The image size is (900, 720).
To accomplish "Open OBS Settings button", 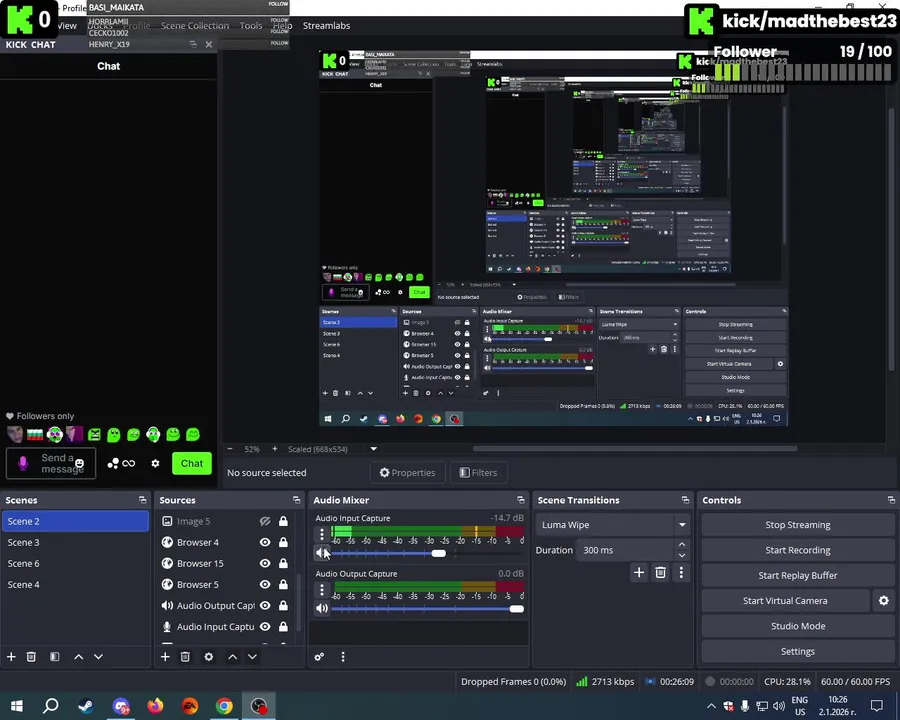I will coord(797,651).
